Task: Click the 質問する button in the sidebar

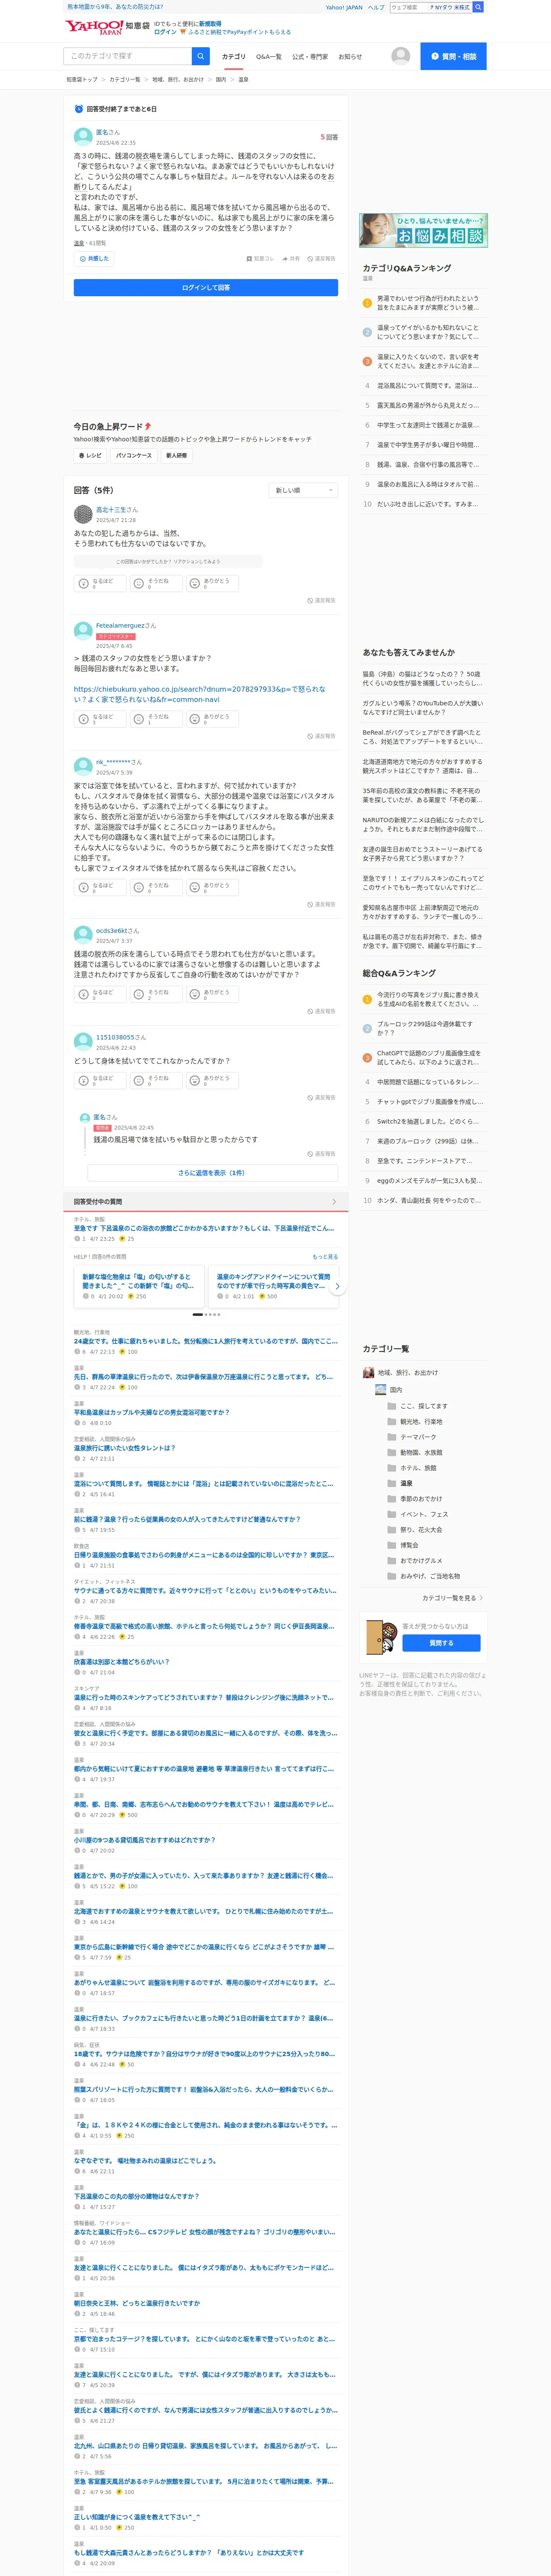Action: tap(441, 1642)
